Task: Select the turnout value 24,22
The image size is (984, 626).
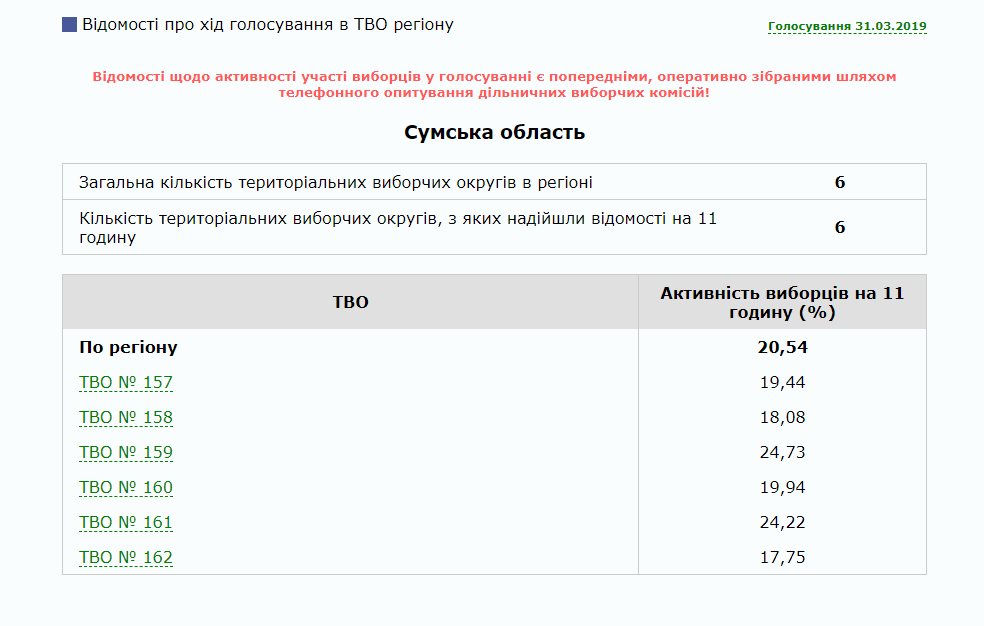Action: point(783,523)
